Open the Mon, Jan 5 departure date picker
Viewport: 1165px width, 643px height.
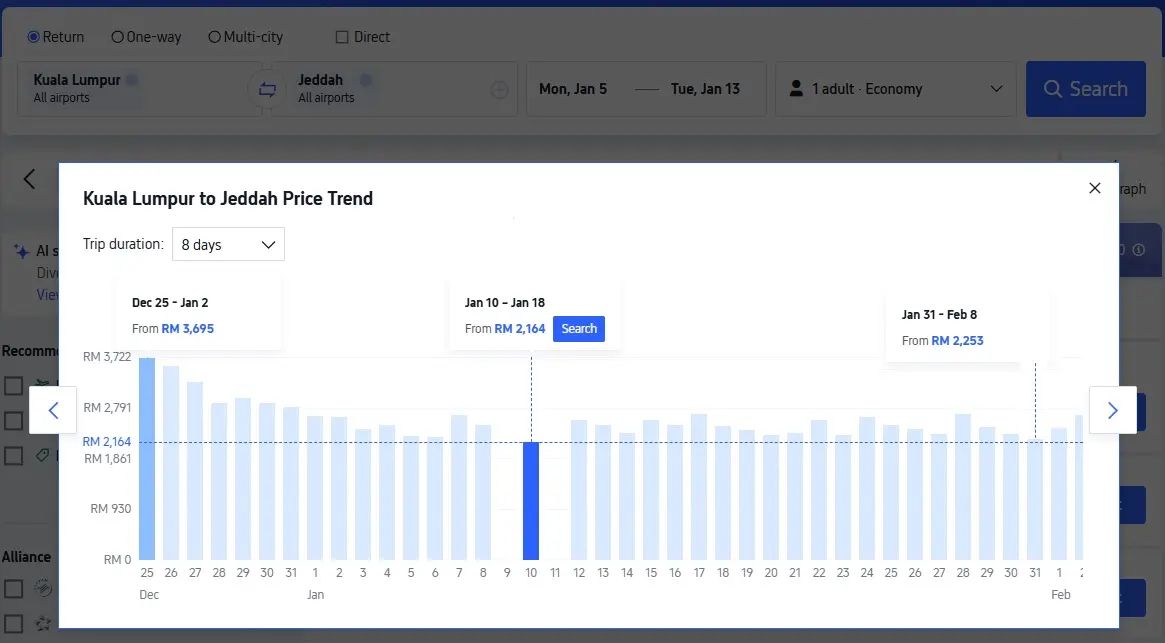573,89
